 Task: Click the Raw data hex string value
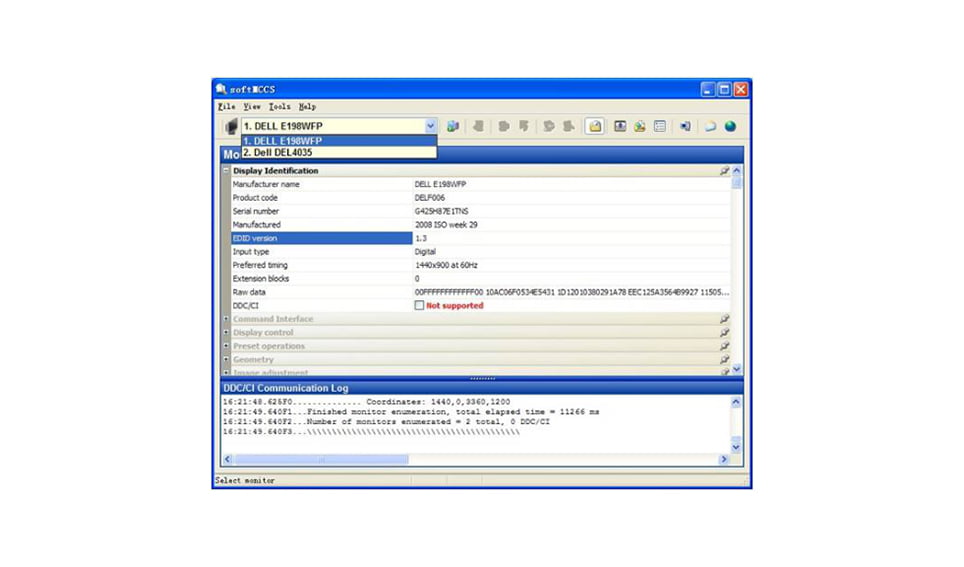(572, 292)
